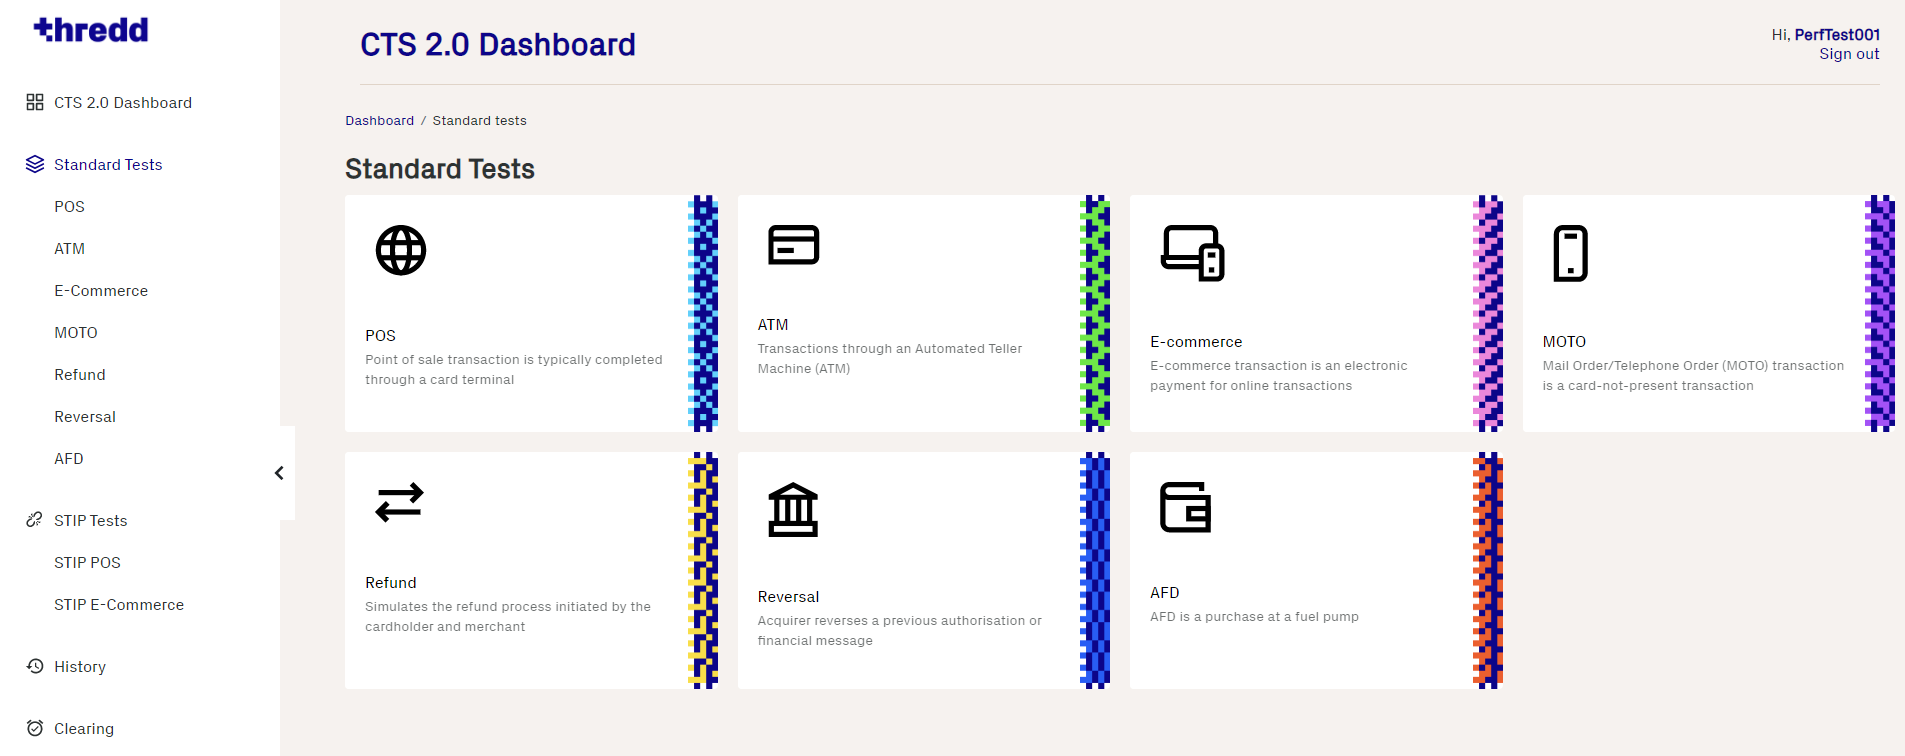Click the Standard Tests layers icon
This screenshot has height=756, width=1905.
pos(35,164)
